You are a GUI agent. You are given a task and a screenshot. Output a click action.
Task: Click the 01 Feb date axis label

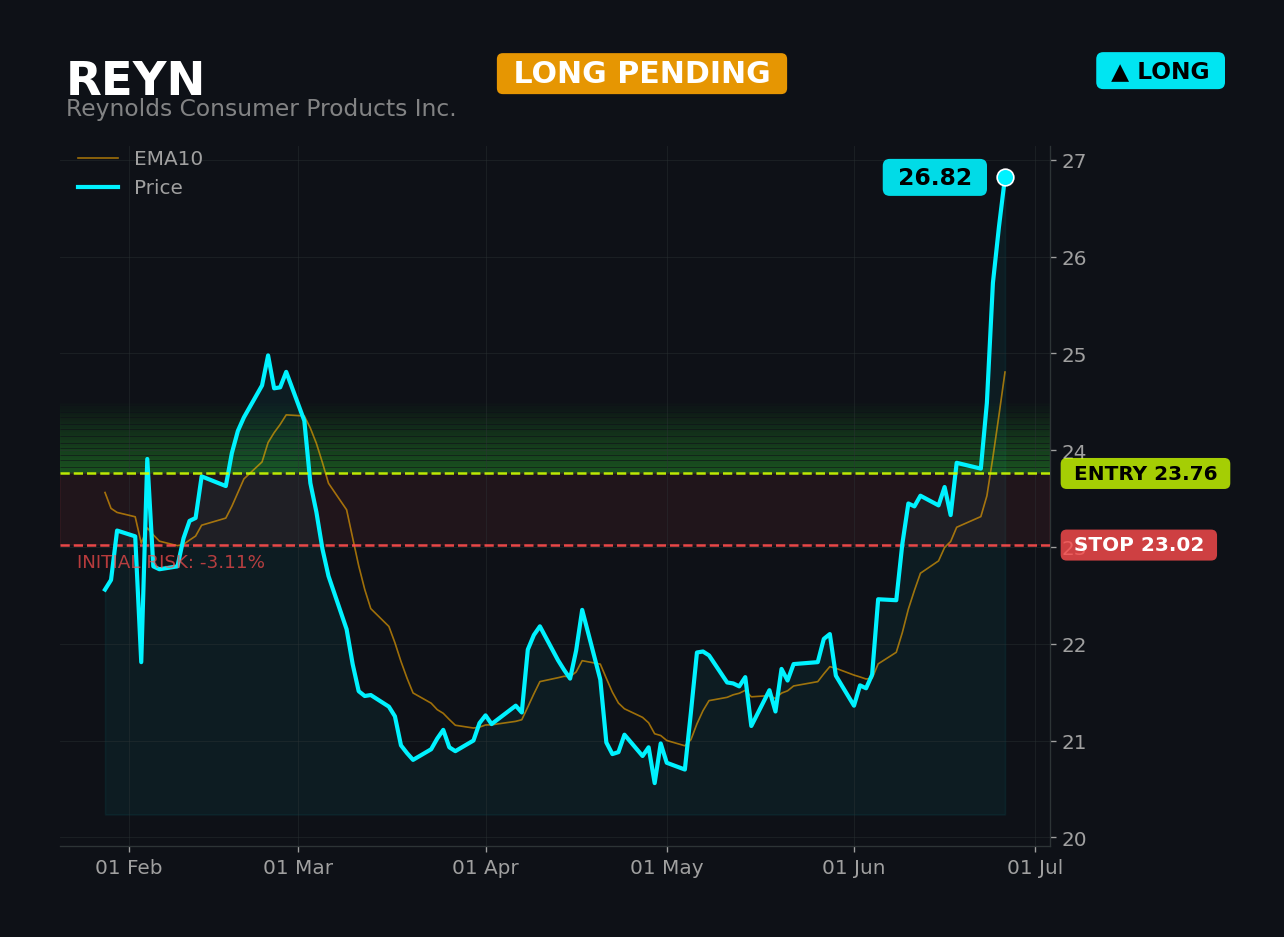[129, 868]
